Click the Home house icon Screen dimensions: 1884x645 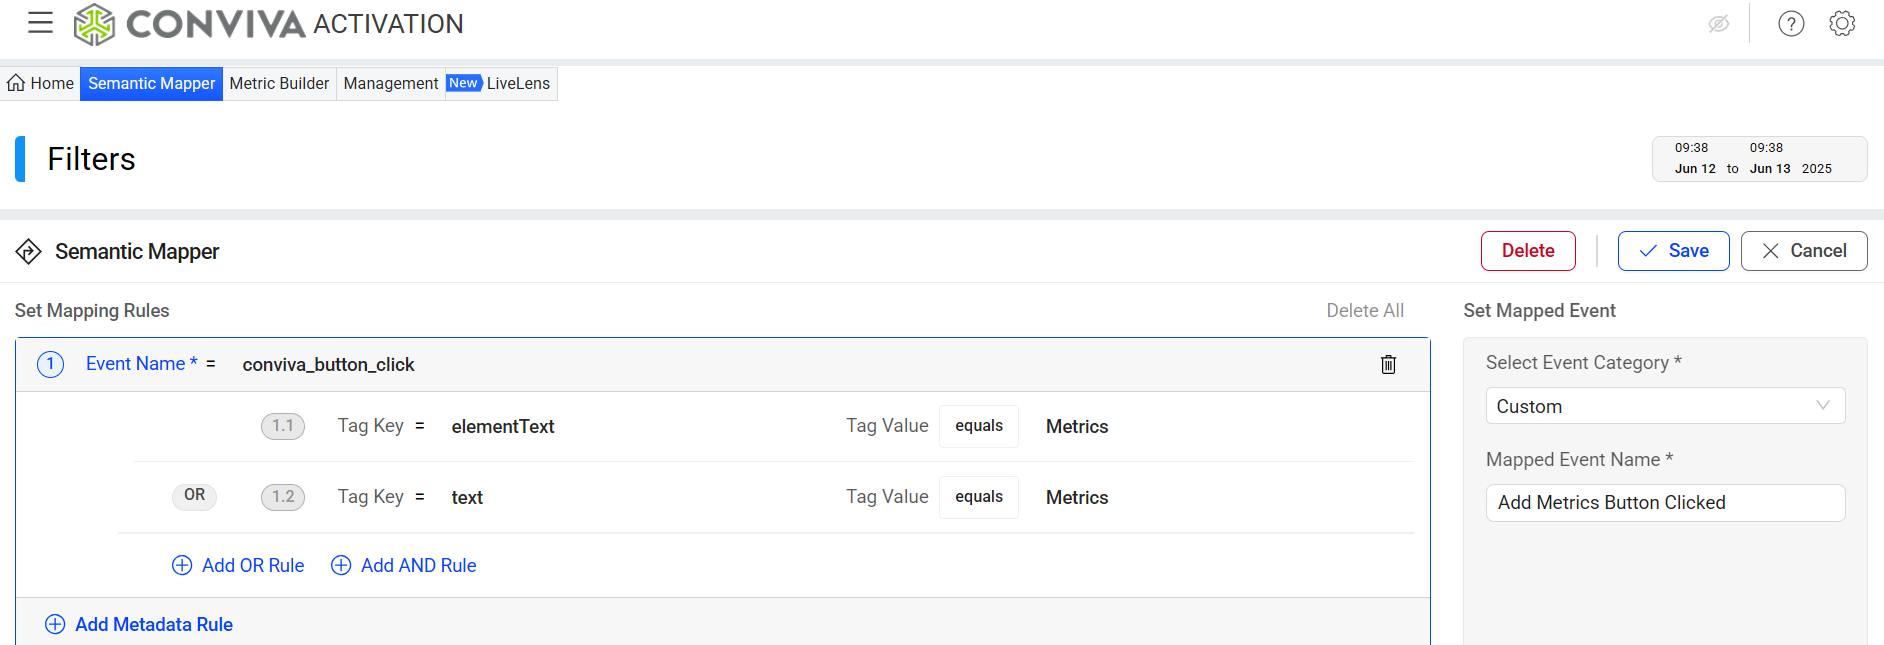pos(17,83)
